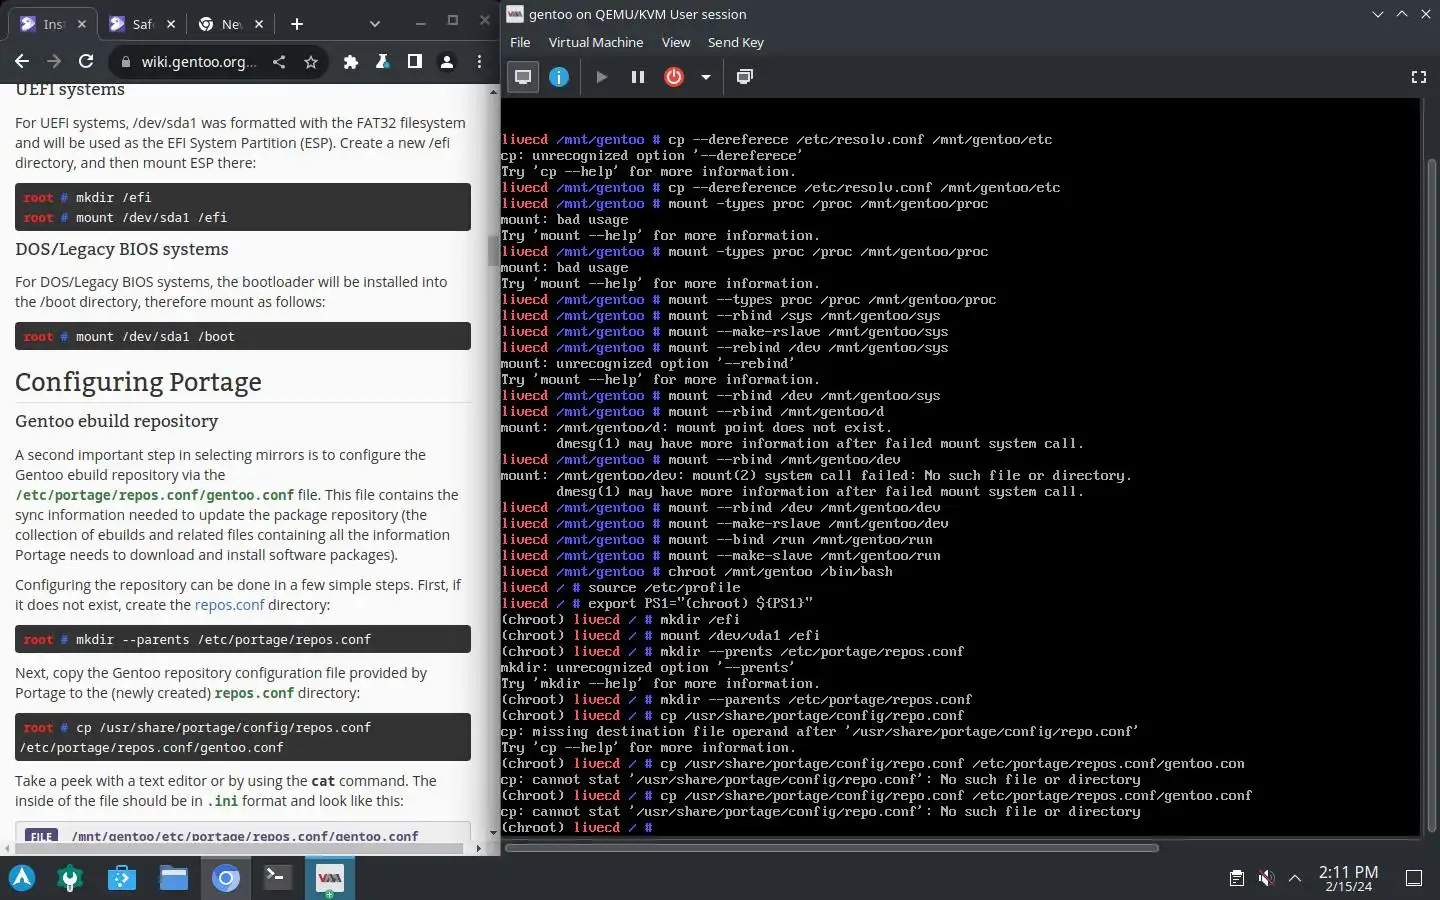The height and width of the screenshot is (900, 1440).
Task: Switch to the first Gentoo 'Ins' tab
Action: pyautogui.click(x=52, y=24)
